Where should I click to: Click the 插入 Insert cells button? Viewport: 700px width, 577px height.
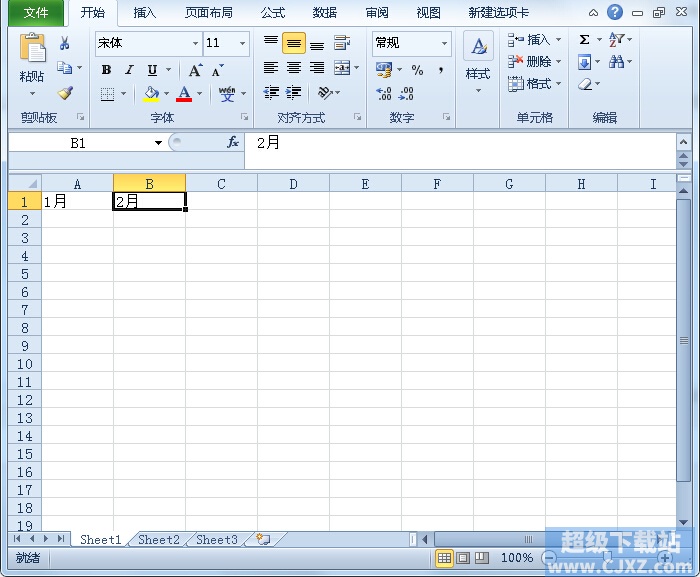pos(534,40)
